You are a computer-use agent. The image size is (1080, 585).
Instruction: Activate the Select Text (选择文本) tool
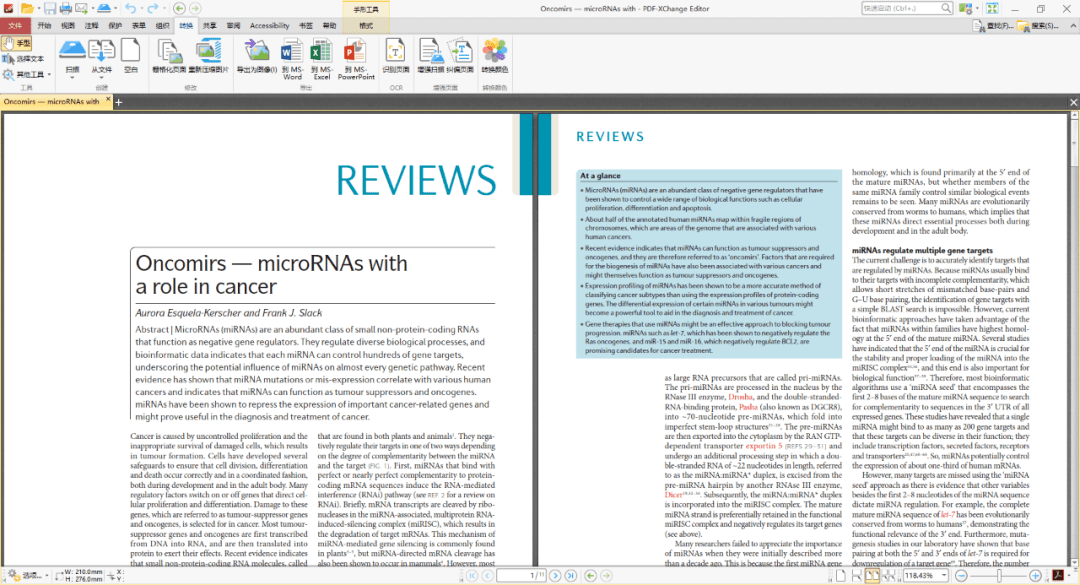pos(24,59)
